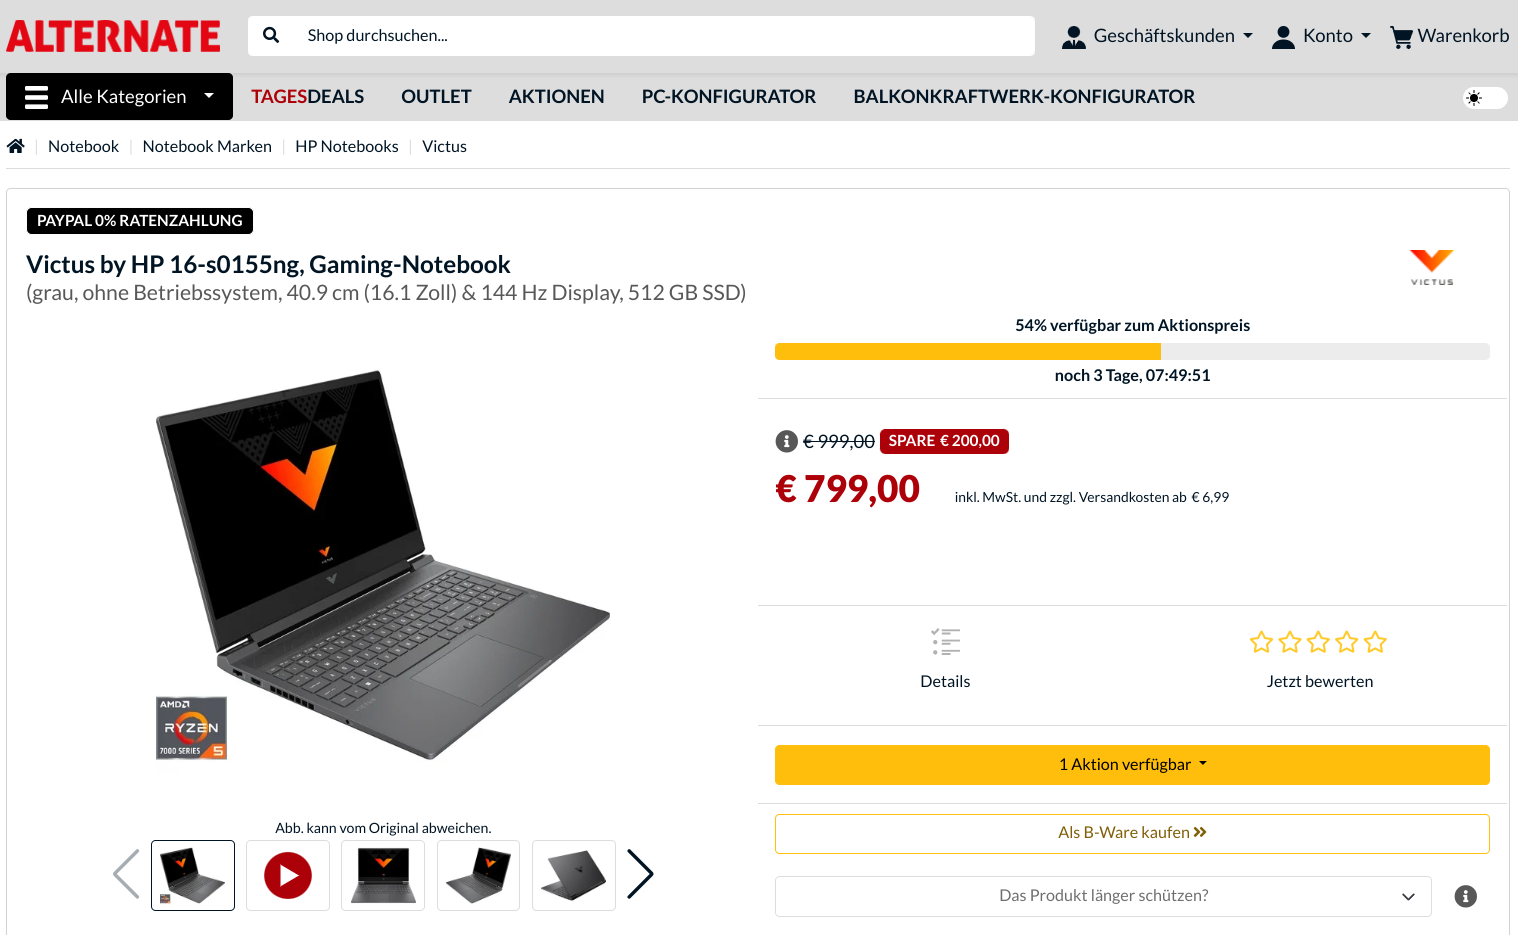Click the Victus brand logo

point(1432,267)
